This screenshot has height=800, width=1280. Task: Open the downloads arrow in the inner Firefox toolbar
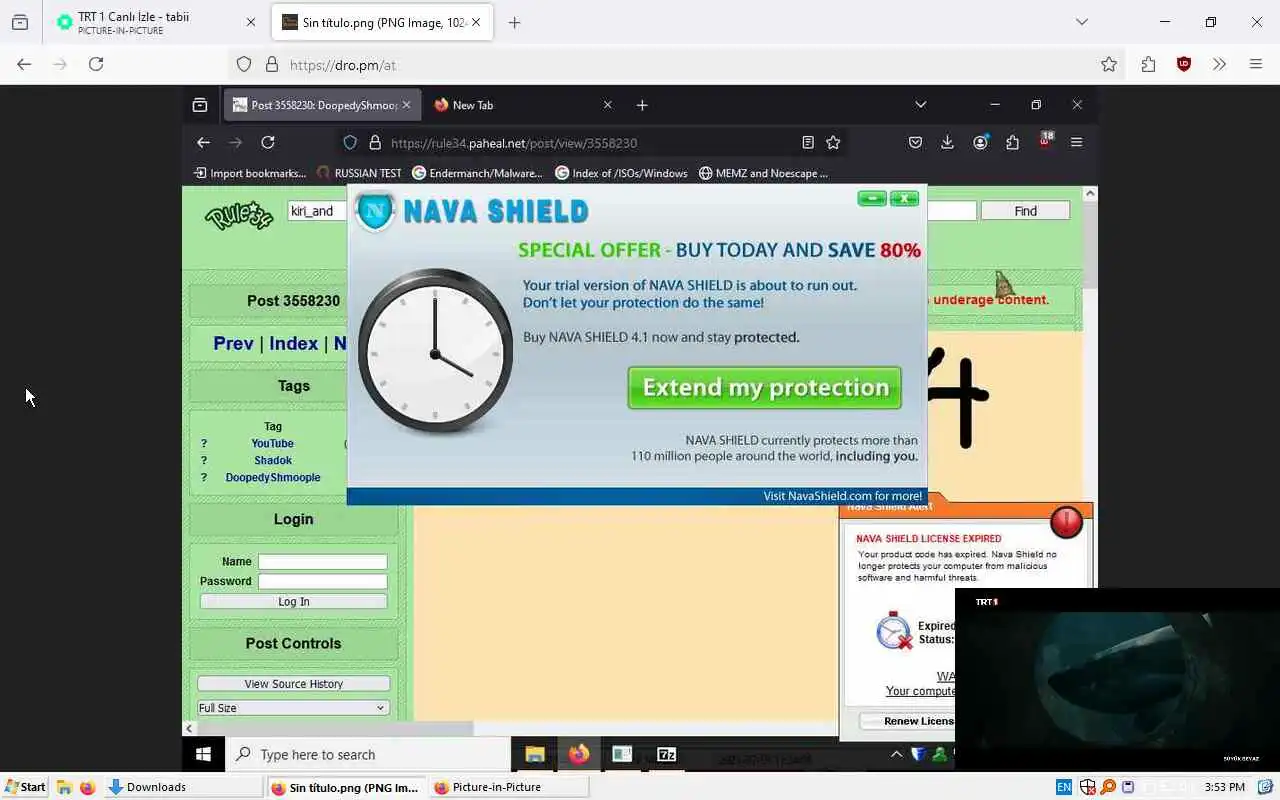coord(947,143)
